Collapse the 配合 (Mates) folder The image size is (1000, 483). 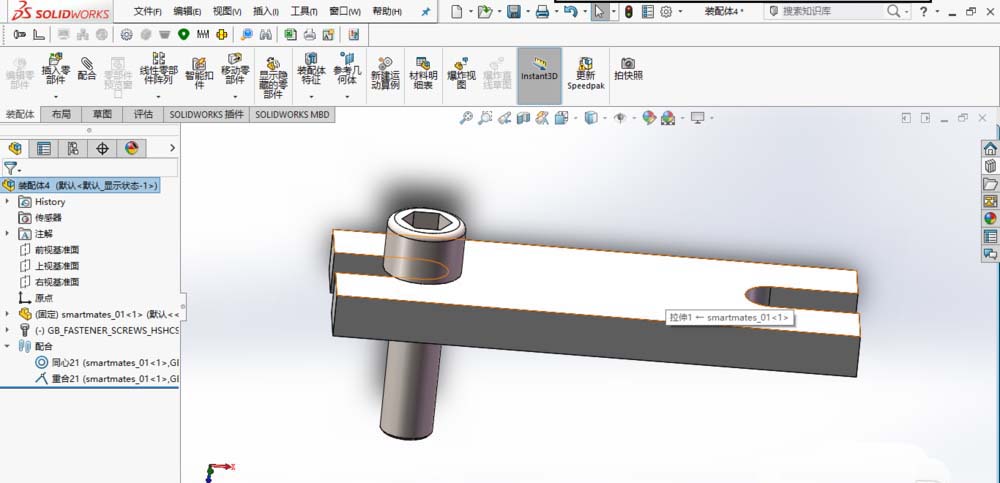click(x=7, y=346)
